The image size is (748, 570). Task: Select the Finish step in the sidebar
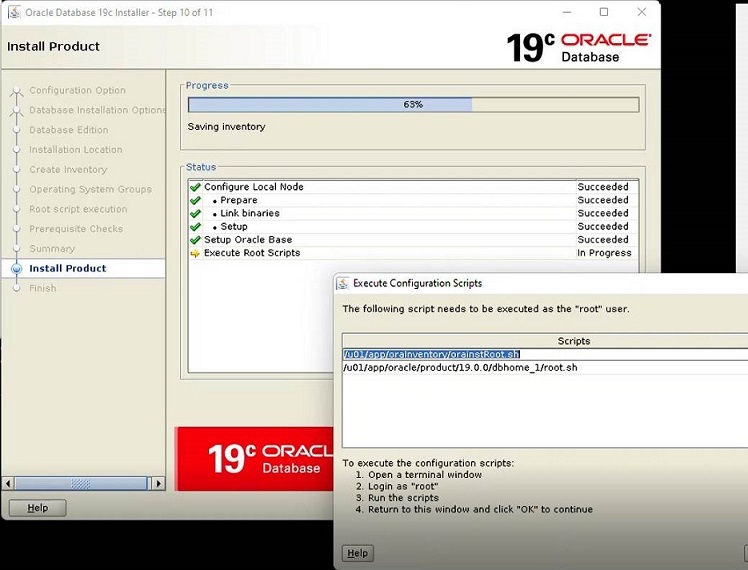point(43,288)
